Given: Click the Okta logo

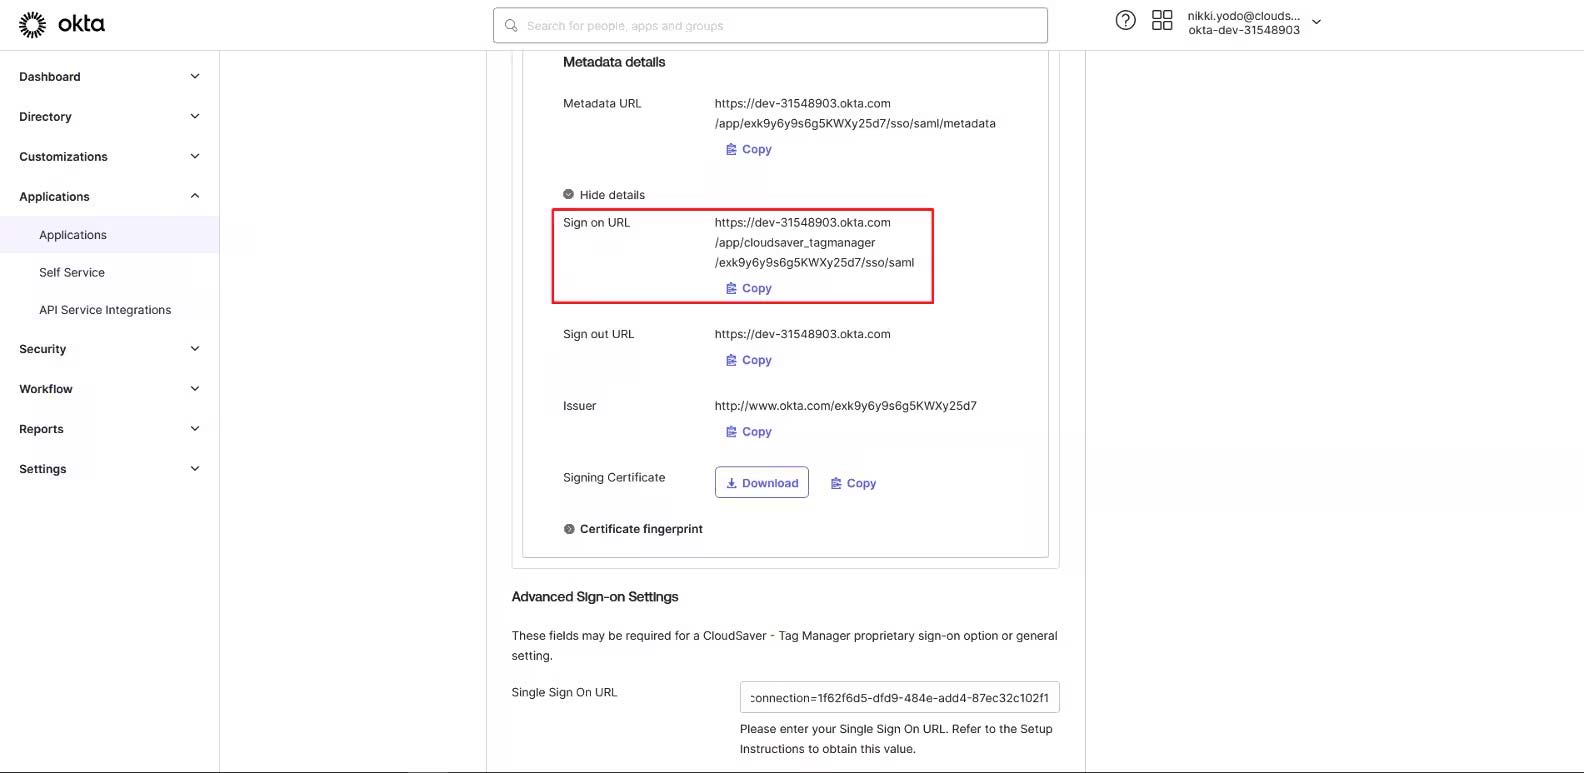Looking at the screenshot, I should (62, 24).
